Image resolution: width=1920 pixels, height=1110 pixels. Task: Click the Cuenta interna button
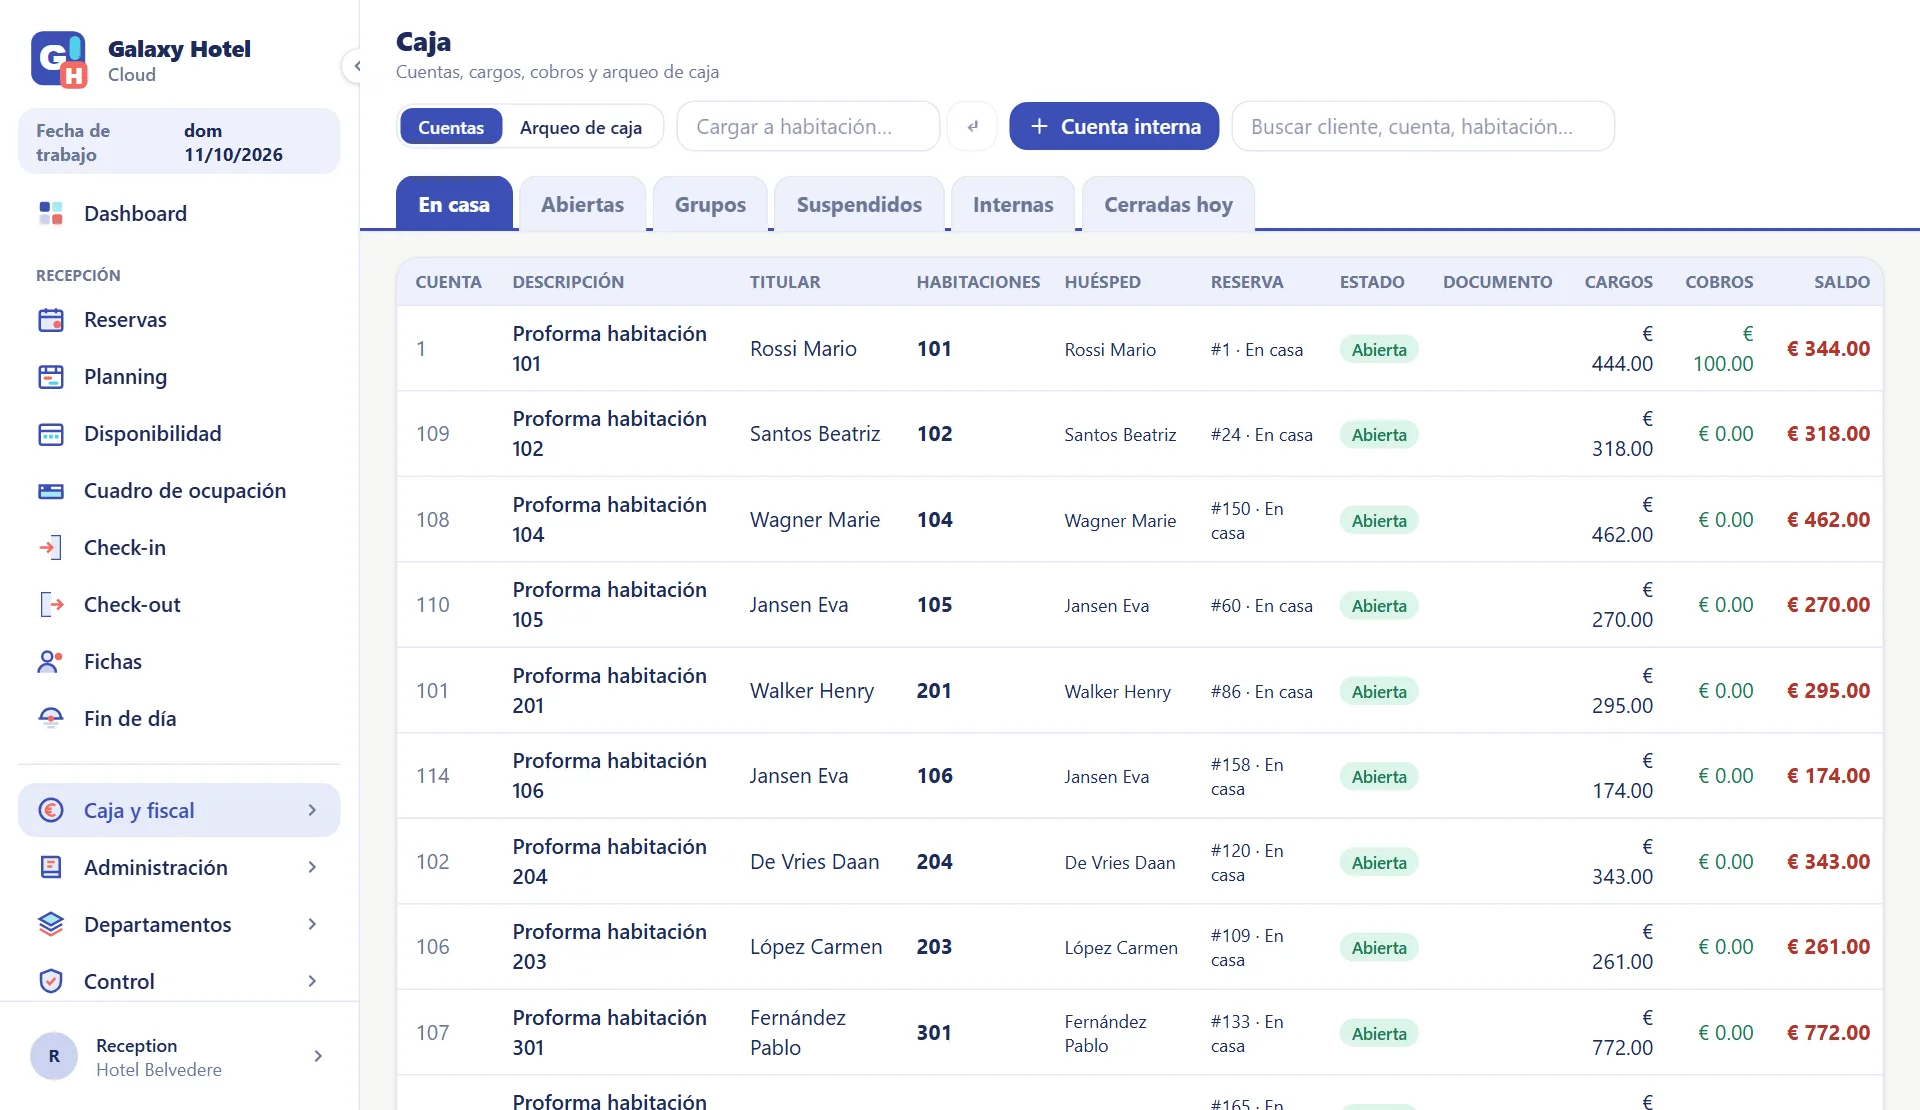(x=1114, y=127)
